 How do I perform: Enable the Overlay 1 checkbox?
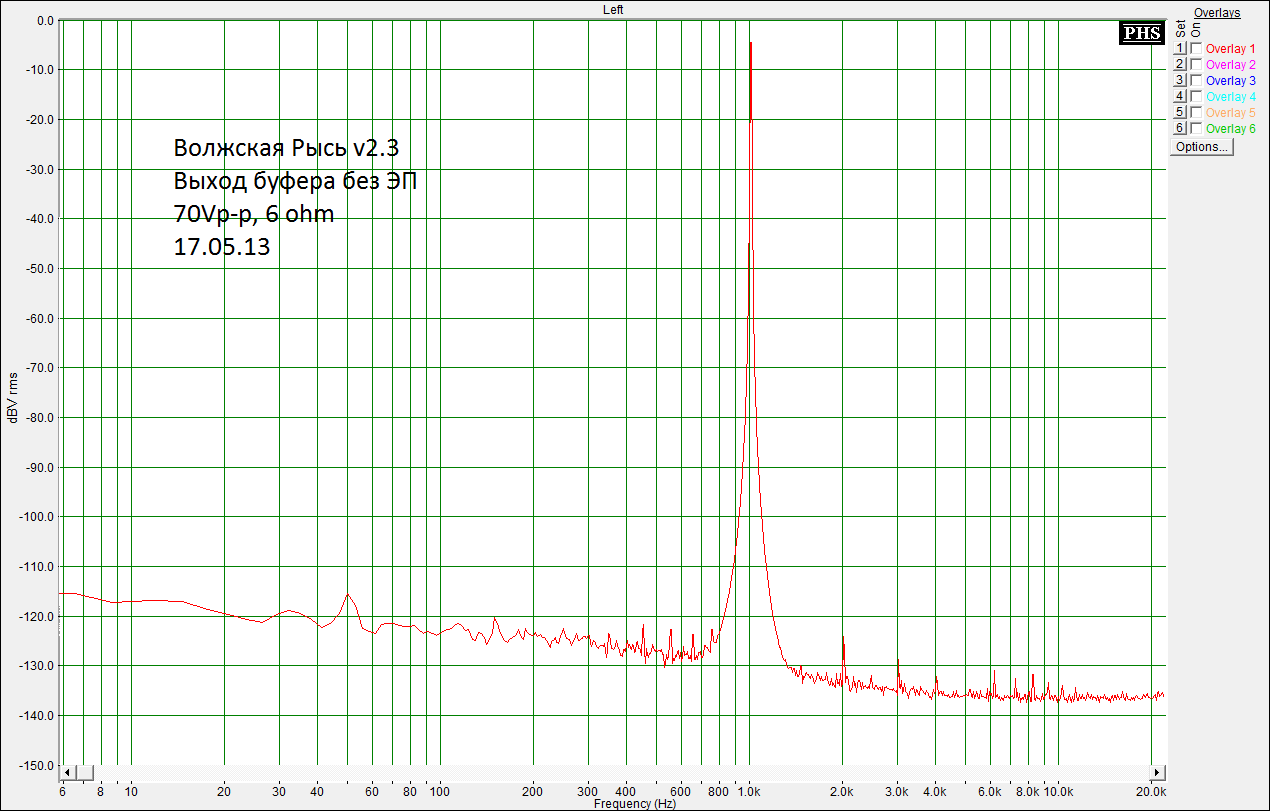click(1196, 48)
